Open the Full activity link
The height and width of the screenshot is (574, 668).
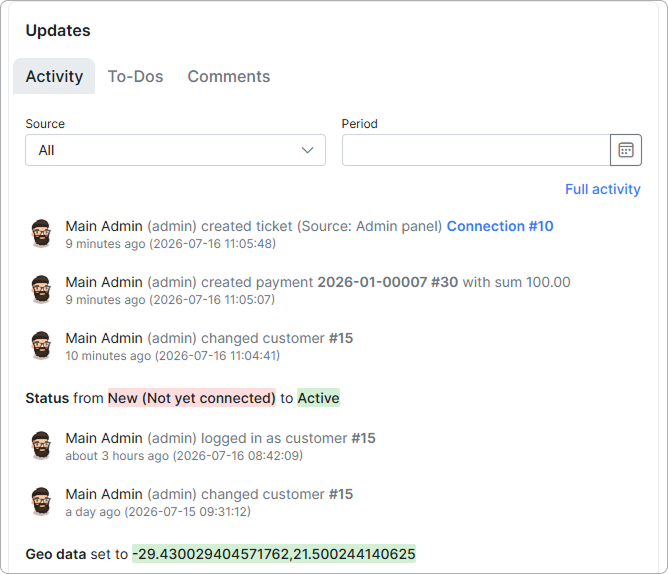pos(603,189)
